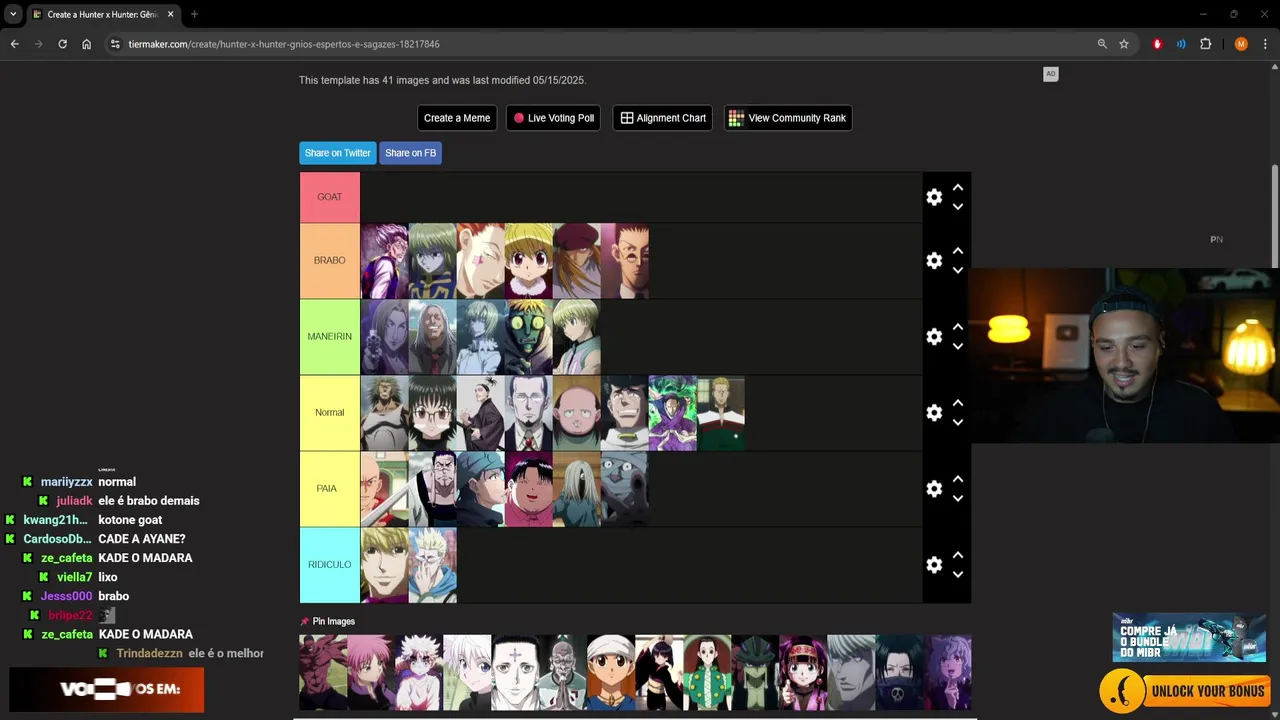Open settings gear for the GOAT tier
Image resolution: width=1280 pixels, height=720 pixels.
tap(934, 197)
